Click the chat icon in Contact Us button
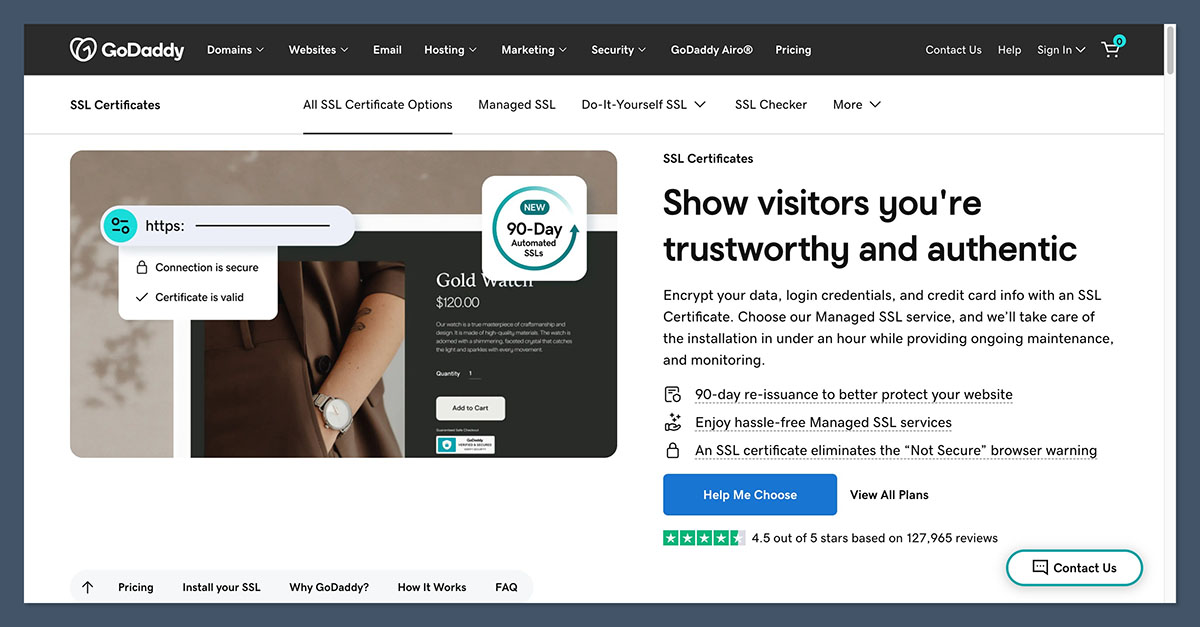Screen dimensions: 1200x627 pos(1039,567)
